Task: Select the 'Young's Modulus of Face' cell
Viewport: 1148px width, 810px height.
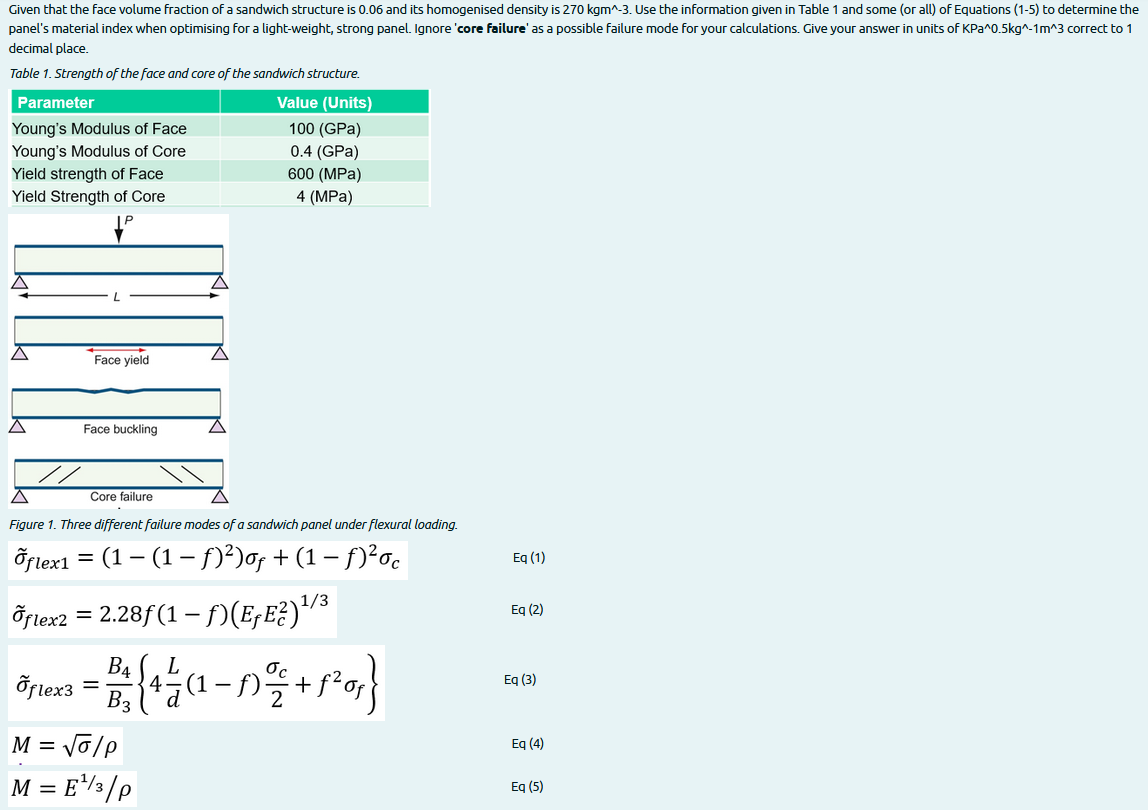Action: click(116, 128)
